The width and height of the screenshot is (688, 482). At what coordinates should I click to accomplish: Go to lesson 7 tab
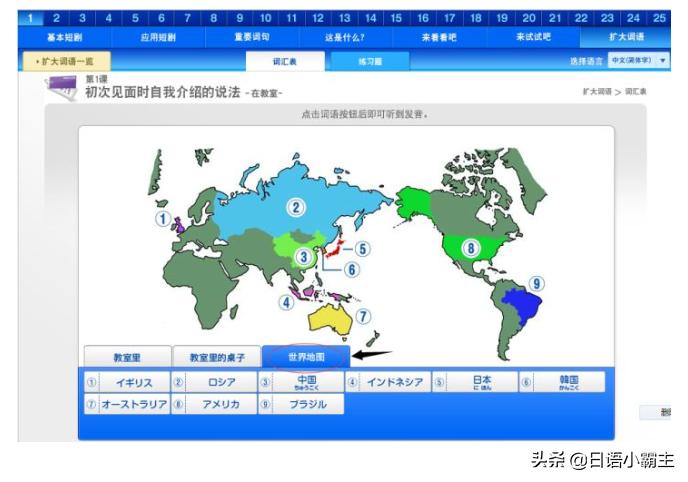(187, 18)
